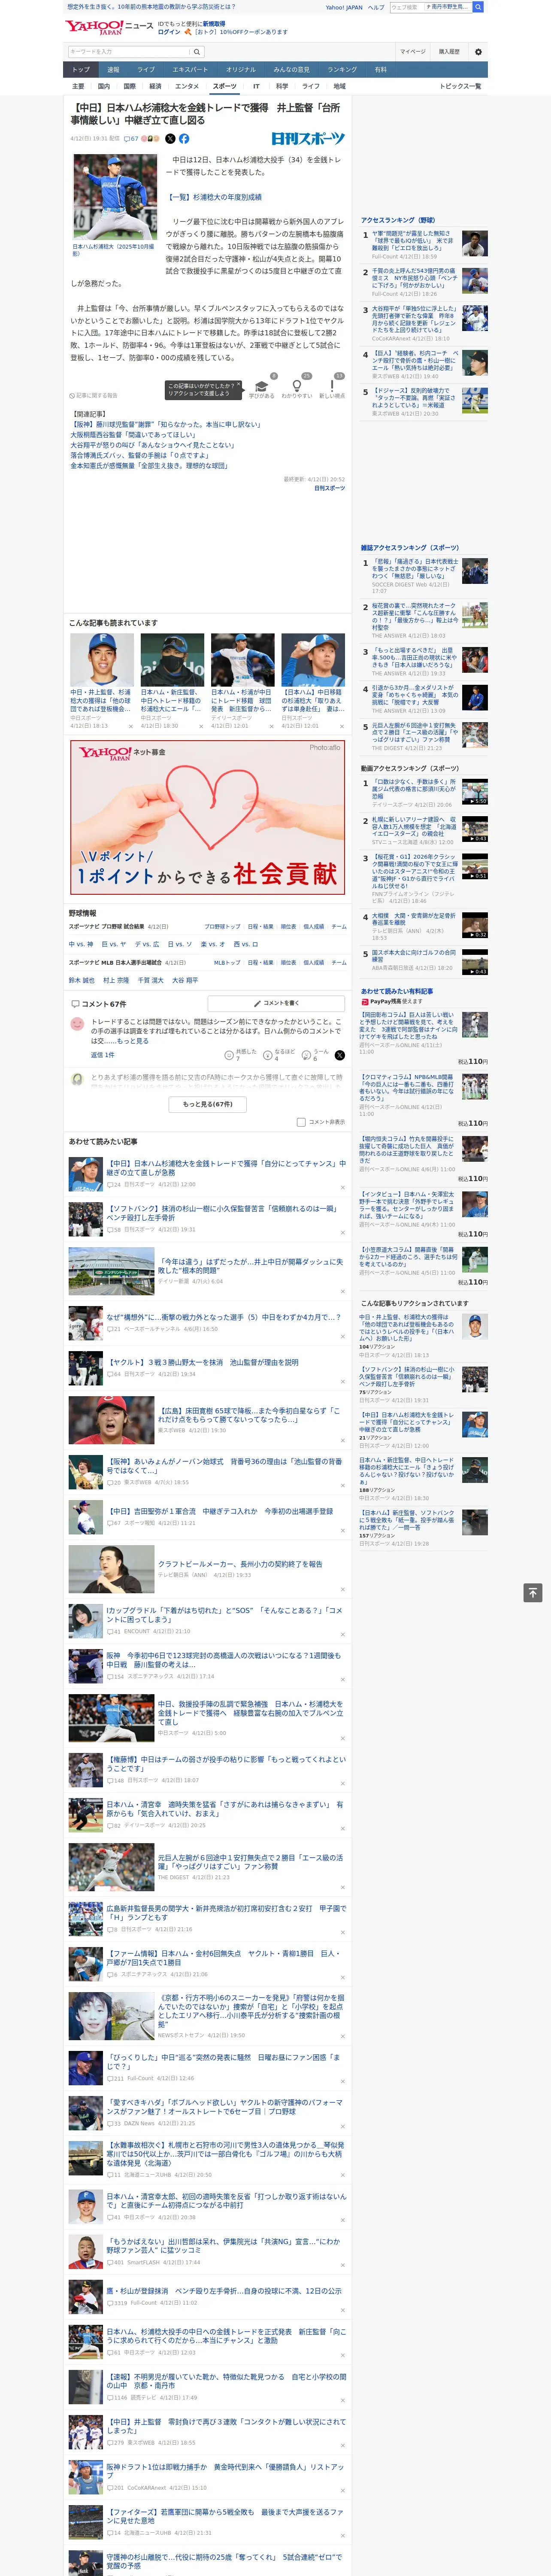Click the Yahoo! JAPAN News logo
Viewport: 551px width, 2576px height.
pyautogui.click(x=109, y=27)
